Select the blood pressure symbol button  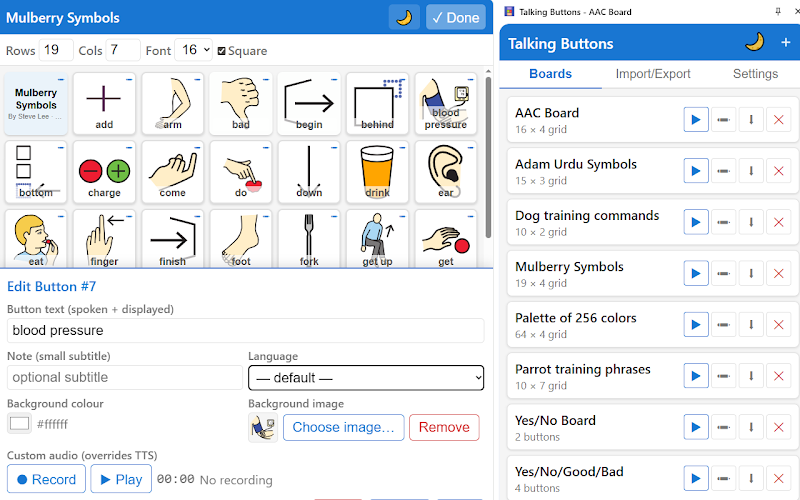pyautogui.click(x=446, y=104)
